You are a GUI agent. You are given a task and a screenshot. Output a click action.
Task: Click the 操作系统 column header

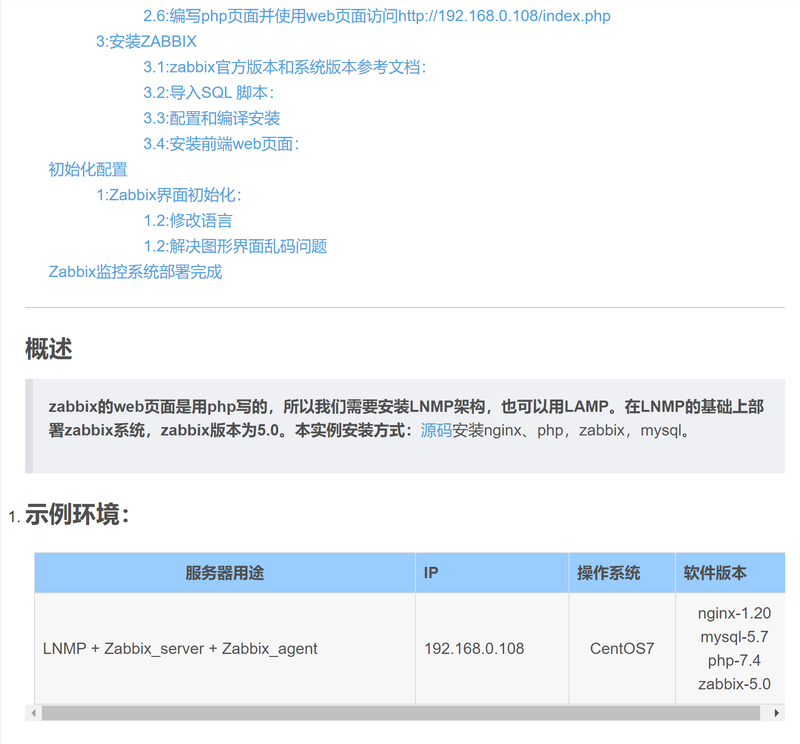[622, 573]
